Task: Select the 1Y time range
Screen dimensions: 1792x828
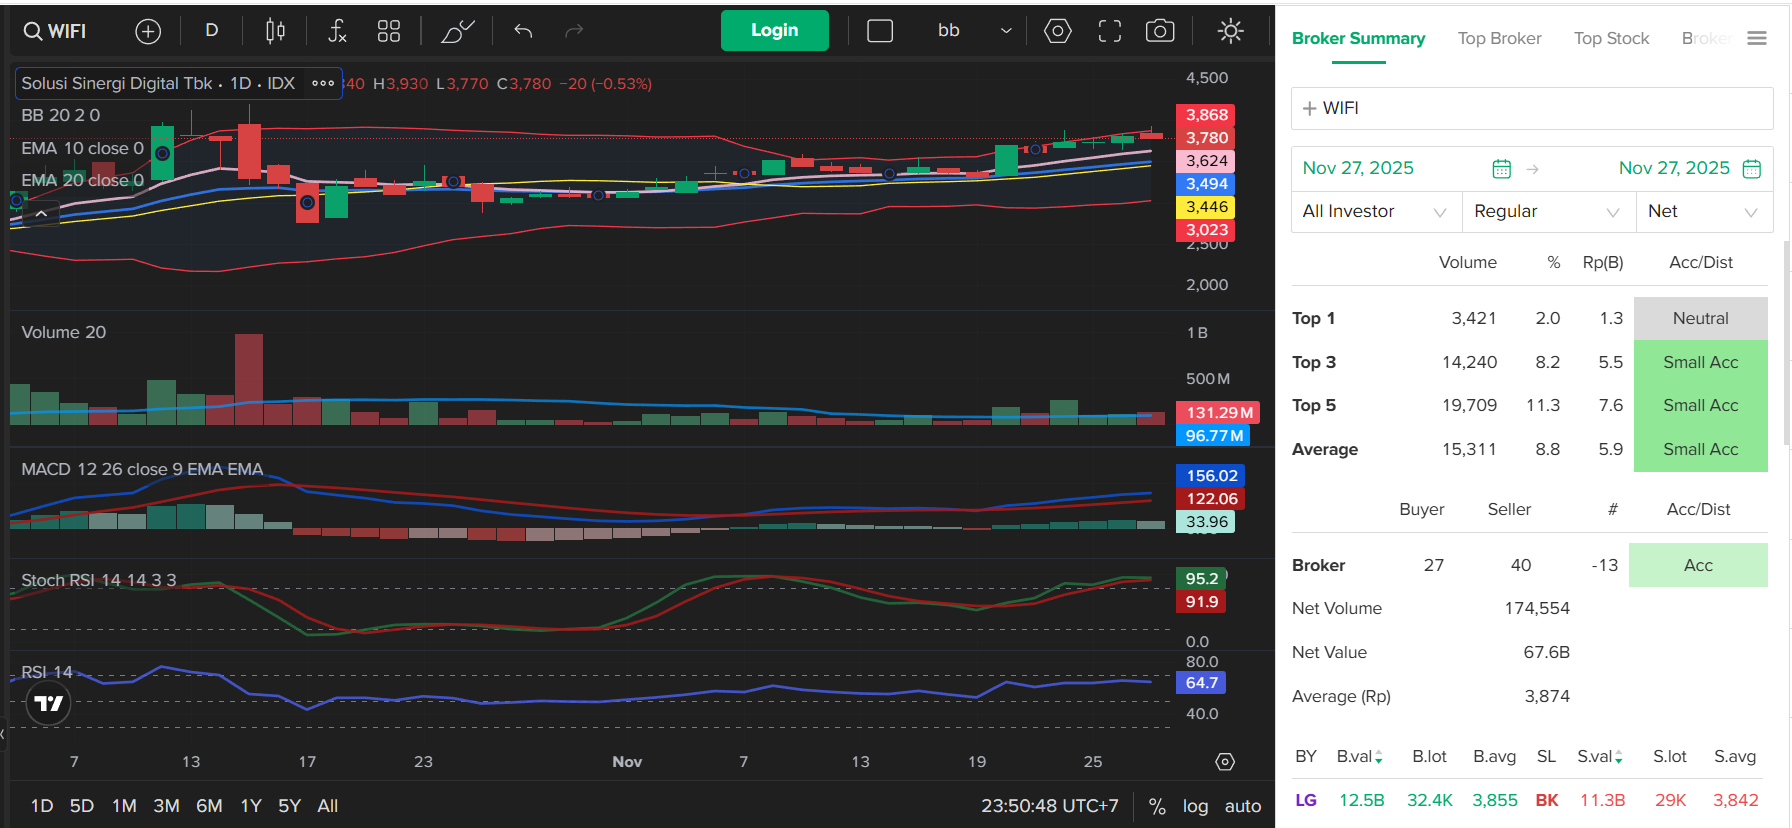Action: coord(251,806)
